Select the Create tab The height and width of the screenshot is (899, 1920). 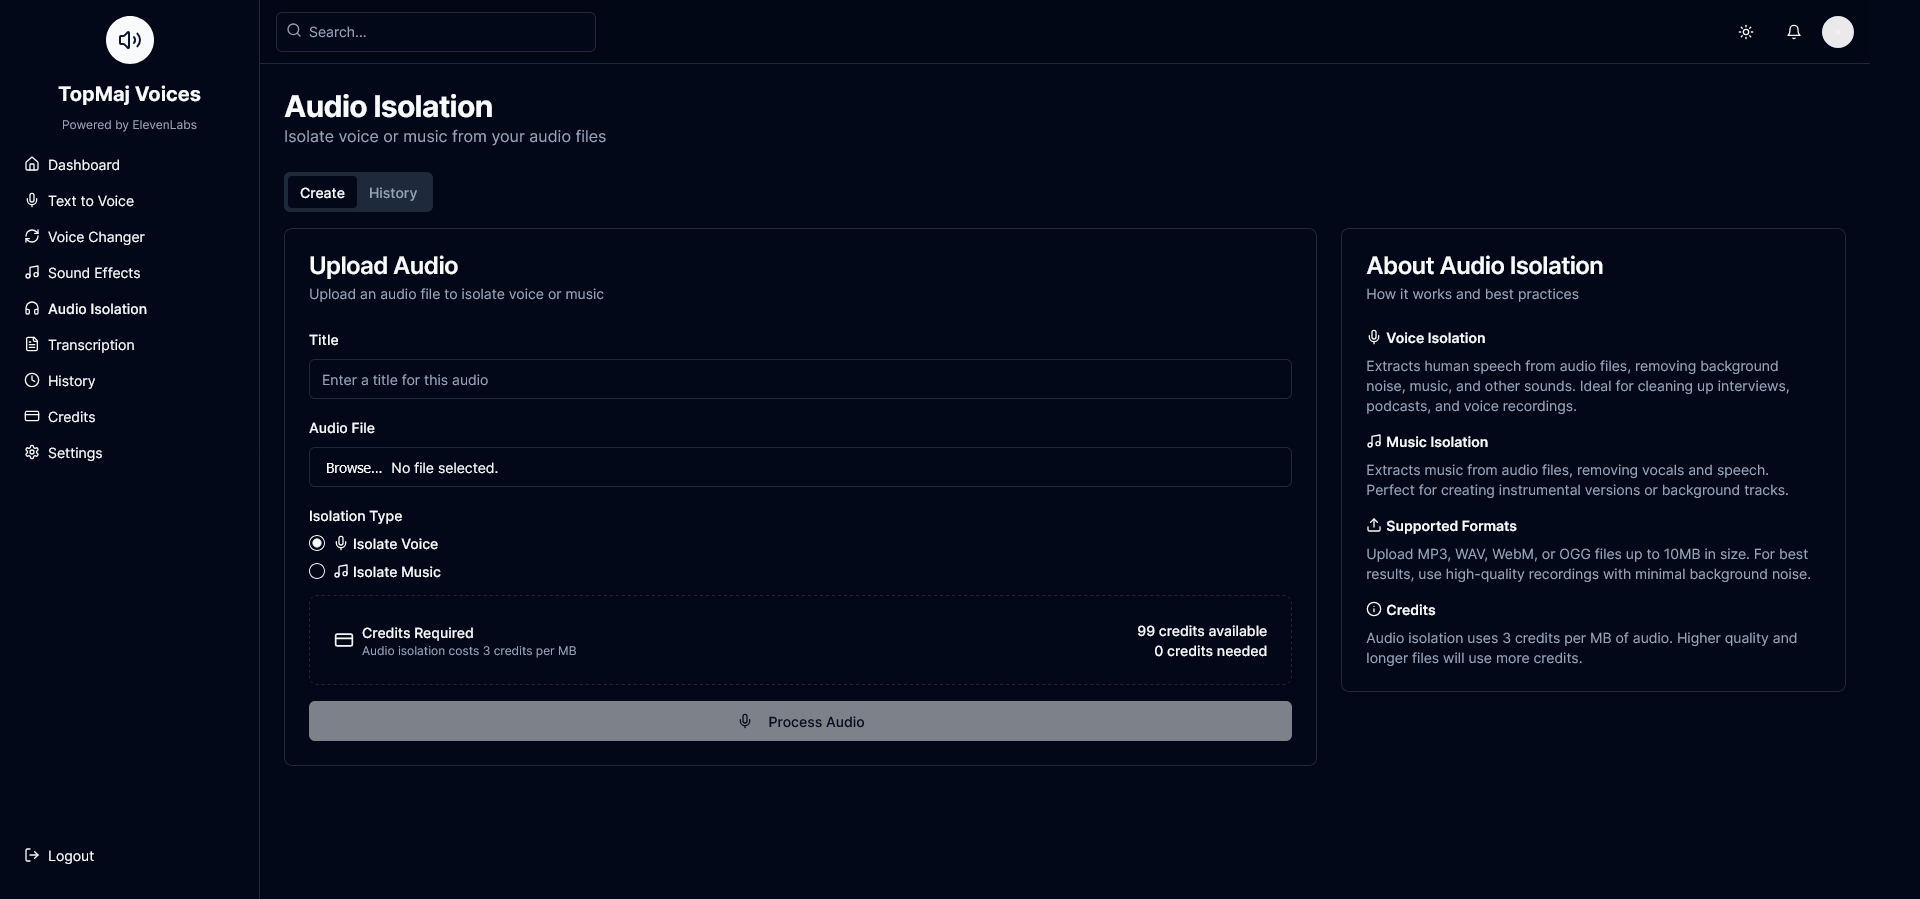tap(322, 193)
